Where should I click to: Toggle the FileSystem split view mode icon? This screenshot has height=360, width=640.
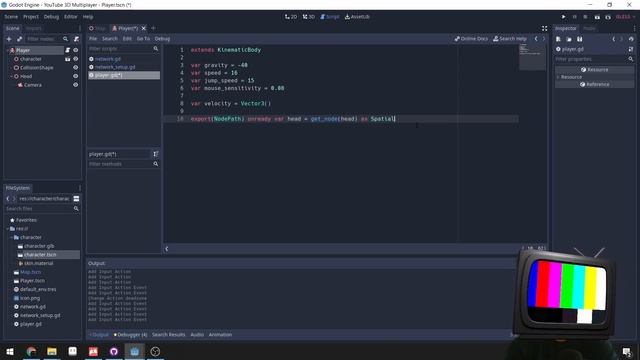pos(76,199)
